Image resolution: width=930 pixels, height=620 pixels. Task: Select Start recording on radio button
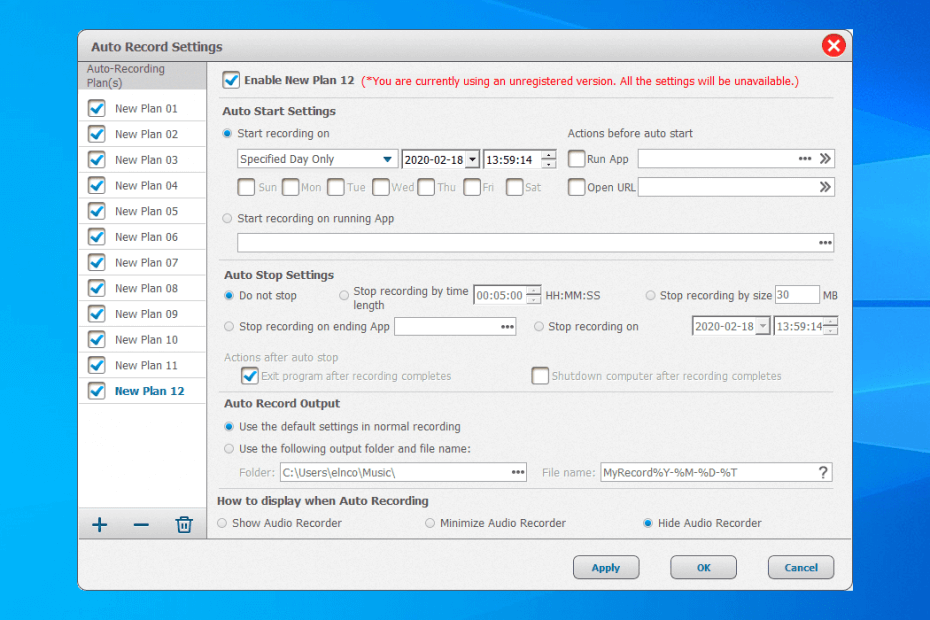tap(227, 133)
